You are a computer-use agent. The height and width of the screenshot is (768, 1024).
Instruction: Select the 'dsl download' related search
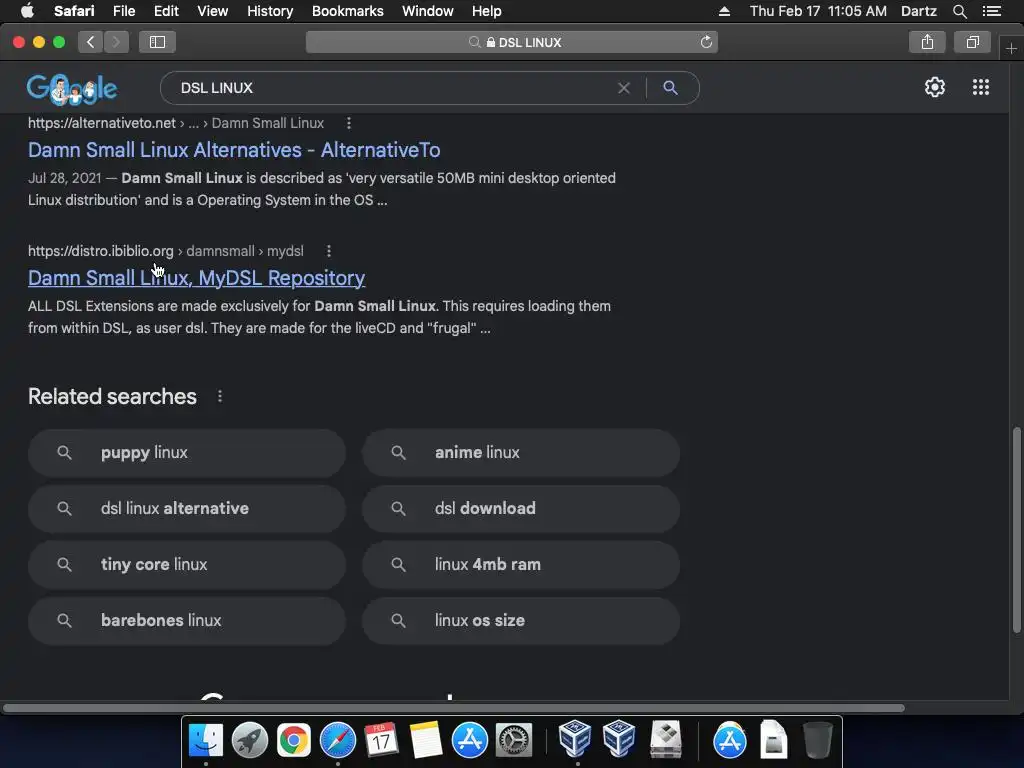tap(521, 509)
